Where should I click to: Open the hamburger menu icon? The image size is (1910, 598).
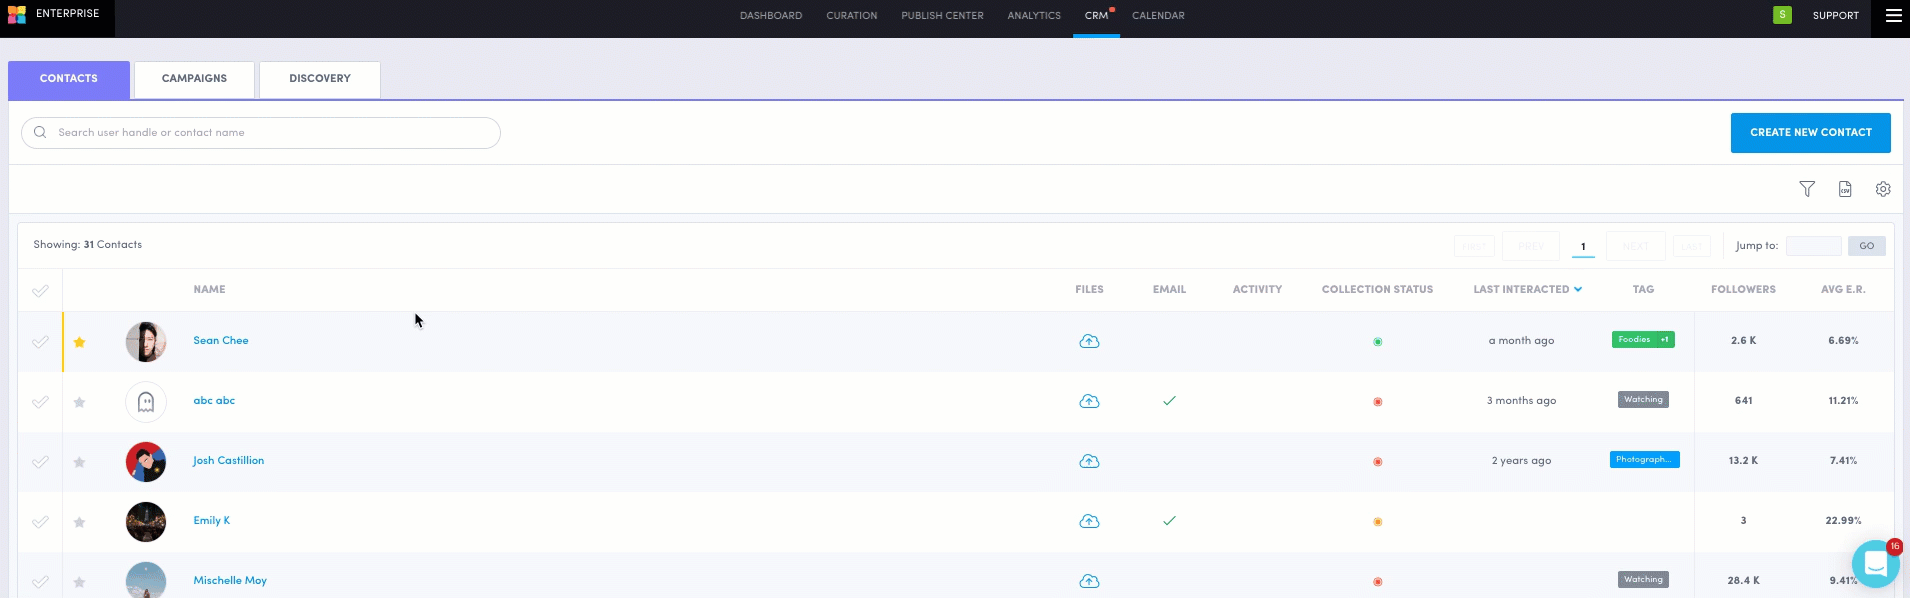[x=1893, y=16]
